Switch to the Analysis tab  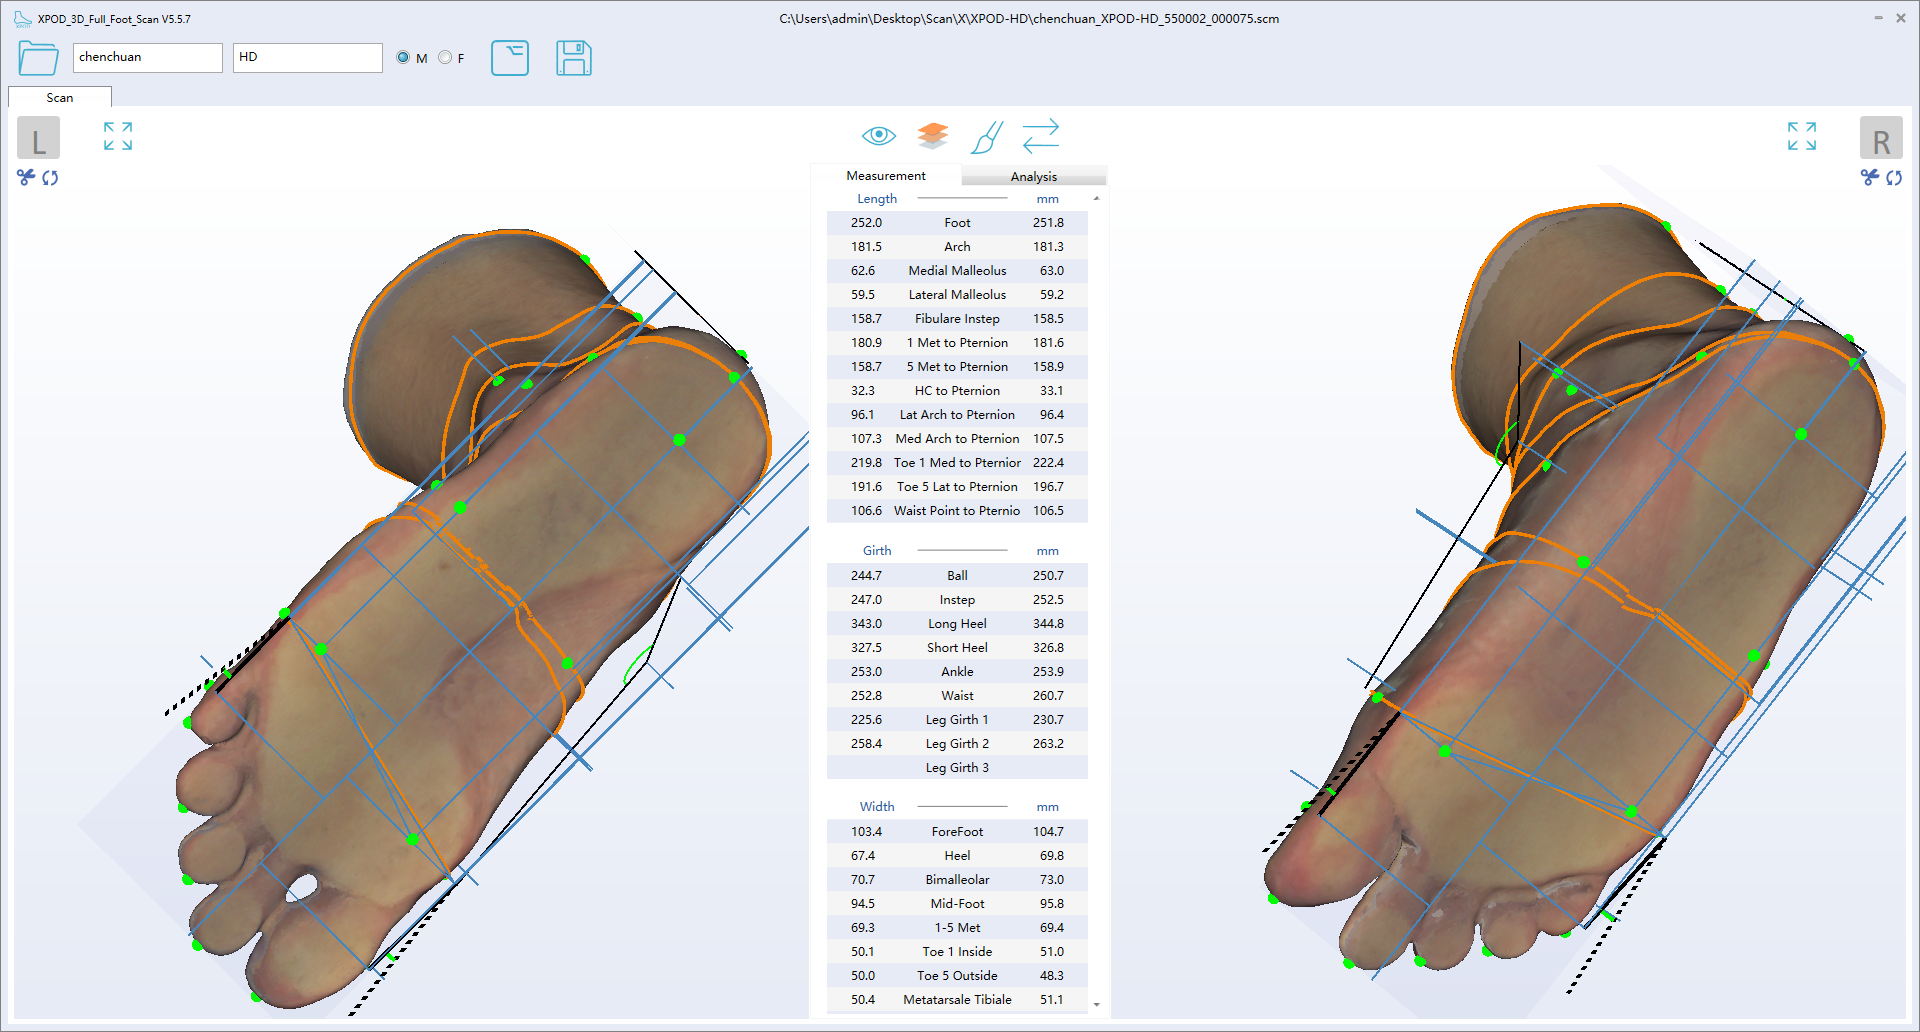pyautogui.click(x=1033, y=176)
